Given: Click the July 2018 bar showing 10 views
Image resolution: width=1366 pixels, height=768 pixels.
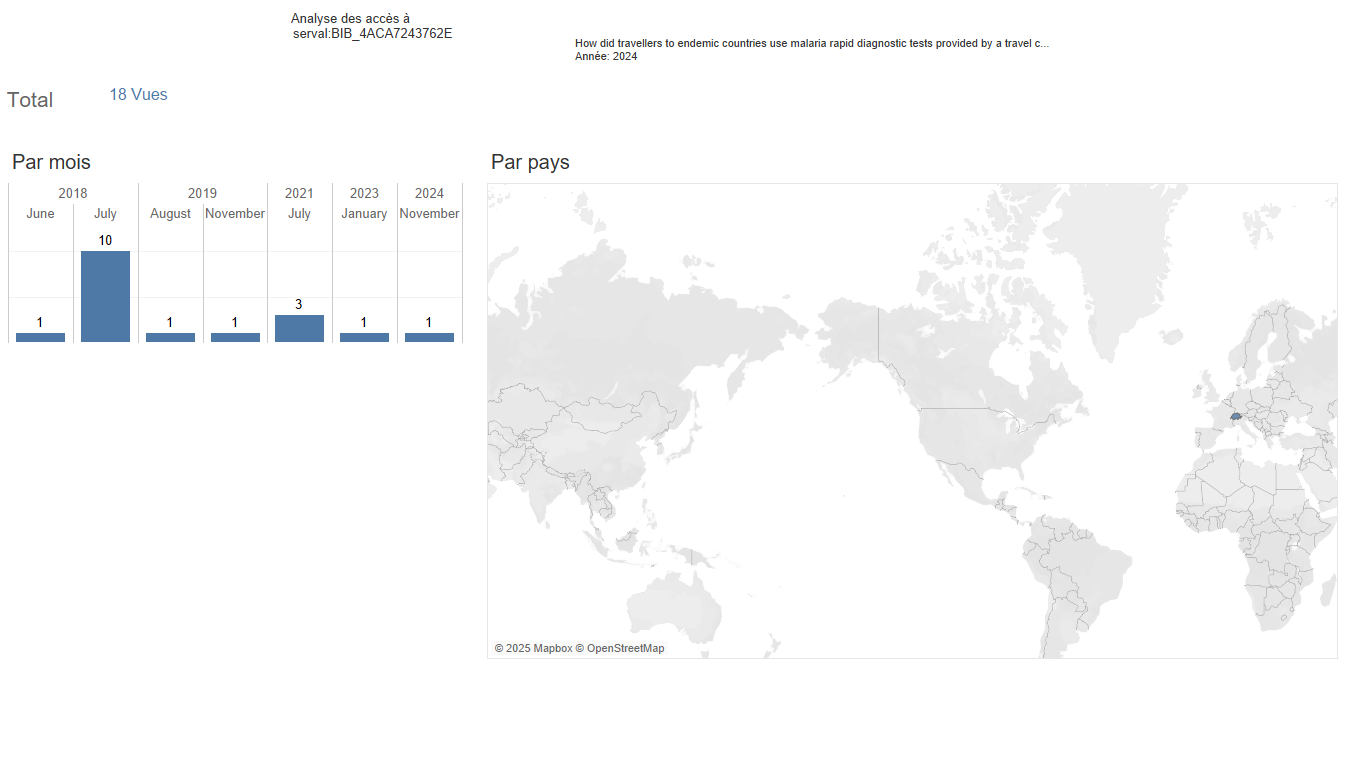Looking at the screenshot, I should point(105,296).
